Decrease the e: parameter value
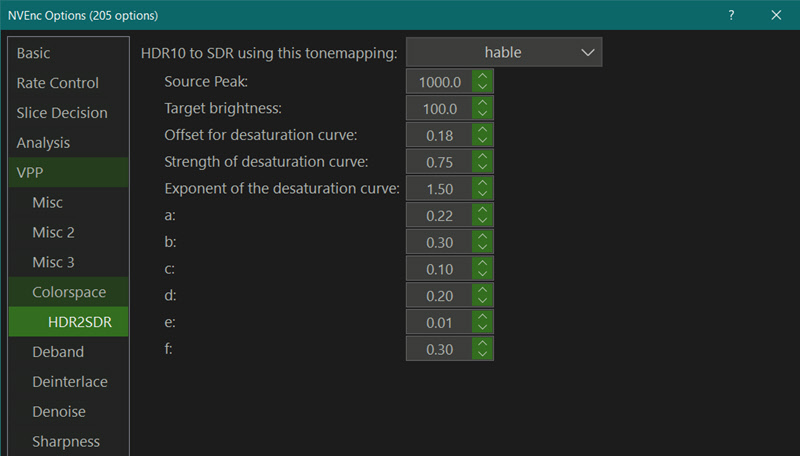 pyautogui.click(x=482, y=328)
